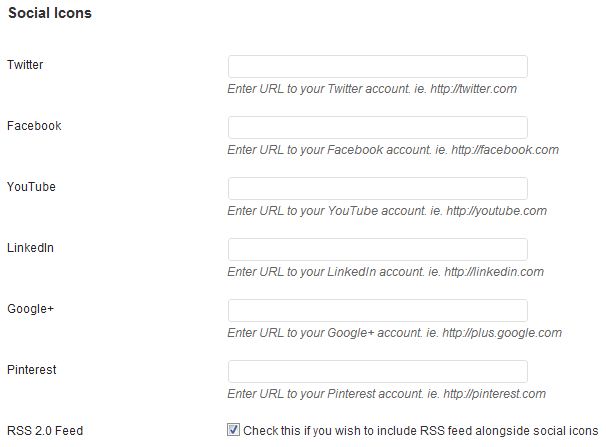Click the Facebook account description text
Image resolution: width=606 pixels, height=447 pixels.
coord(393,150)
